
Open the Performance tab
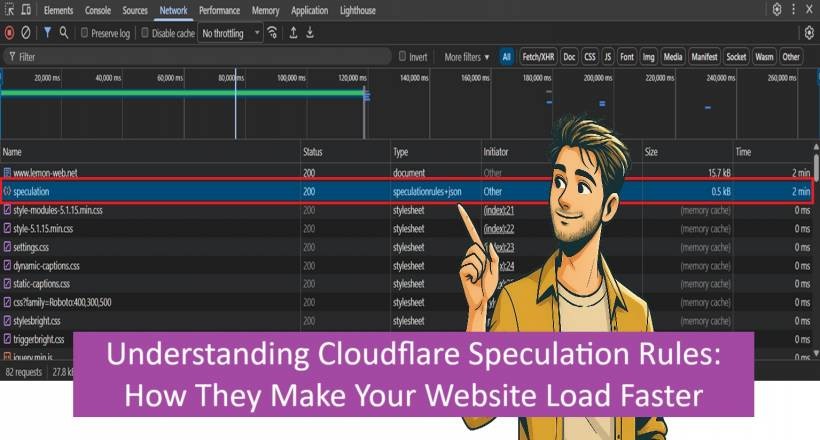coord(220,10)
